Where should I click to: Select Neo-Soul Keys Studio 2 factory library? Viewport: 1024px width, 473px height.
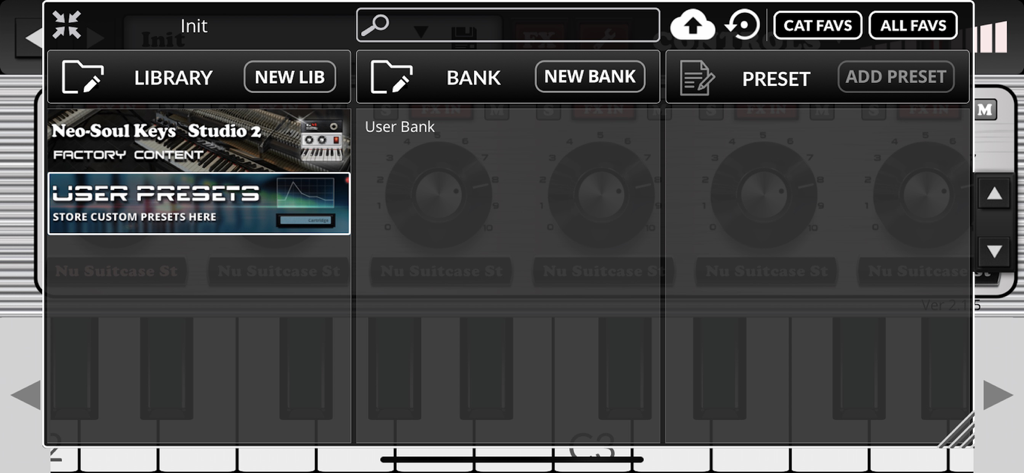coord(199,140)
